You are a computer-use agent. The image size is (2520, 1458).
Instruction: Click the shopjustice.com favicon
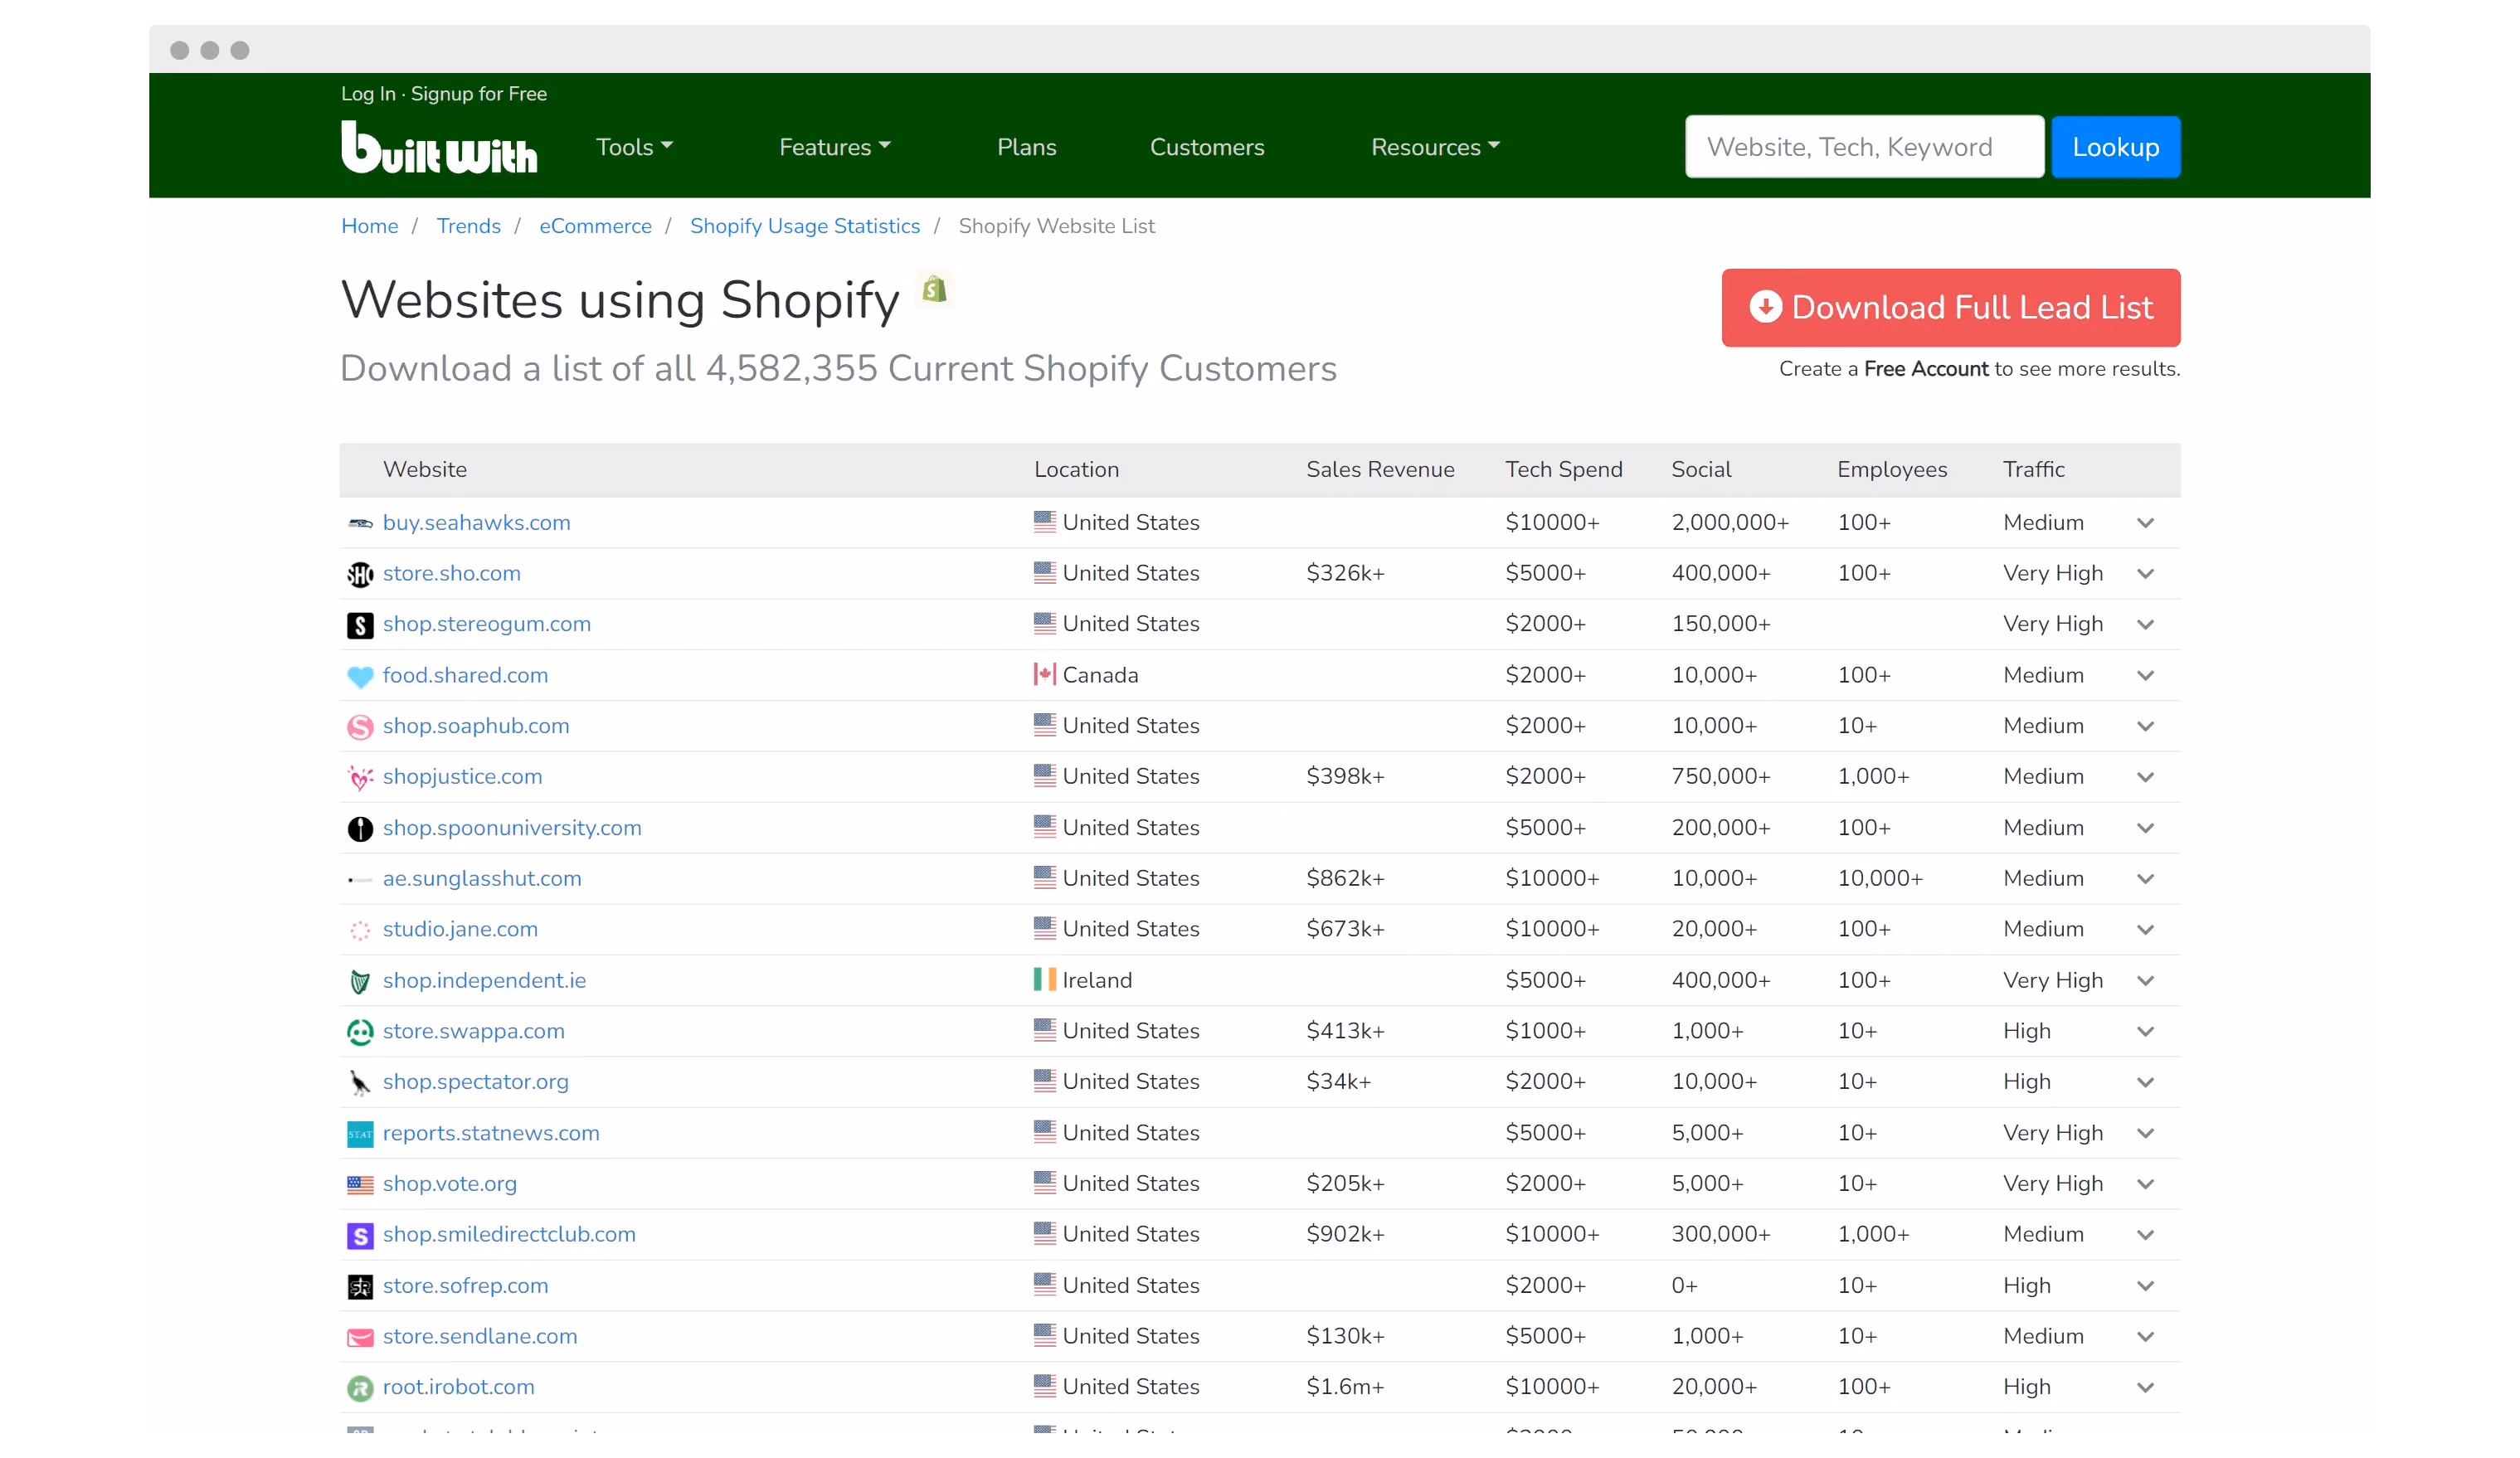pos(360,777)
